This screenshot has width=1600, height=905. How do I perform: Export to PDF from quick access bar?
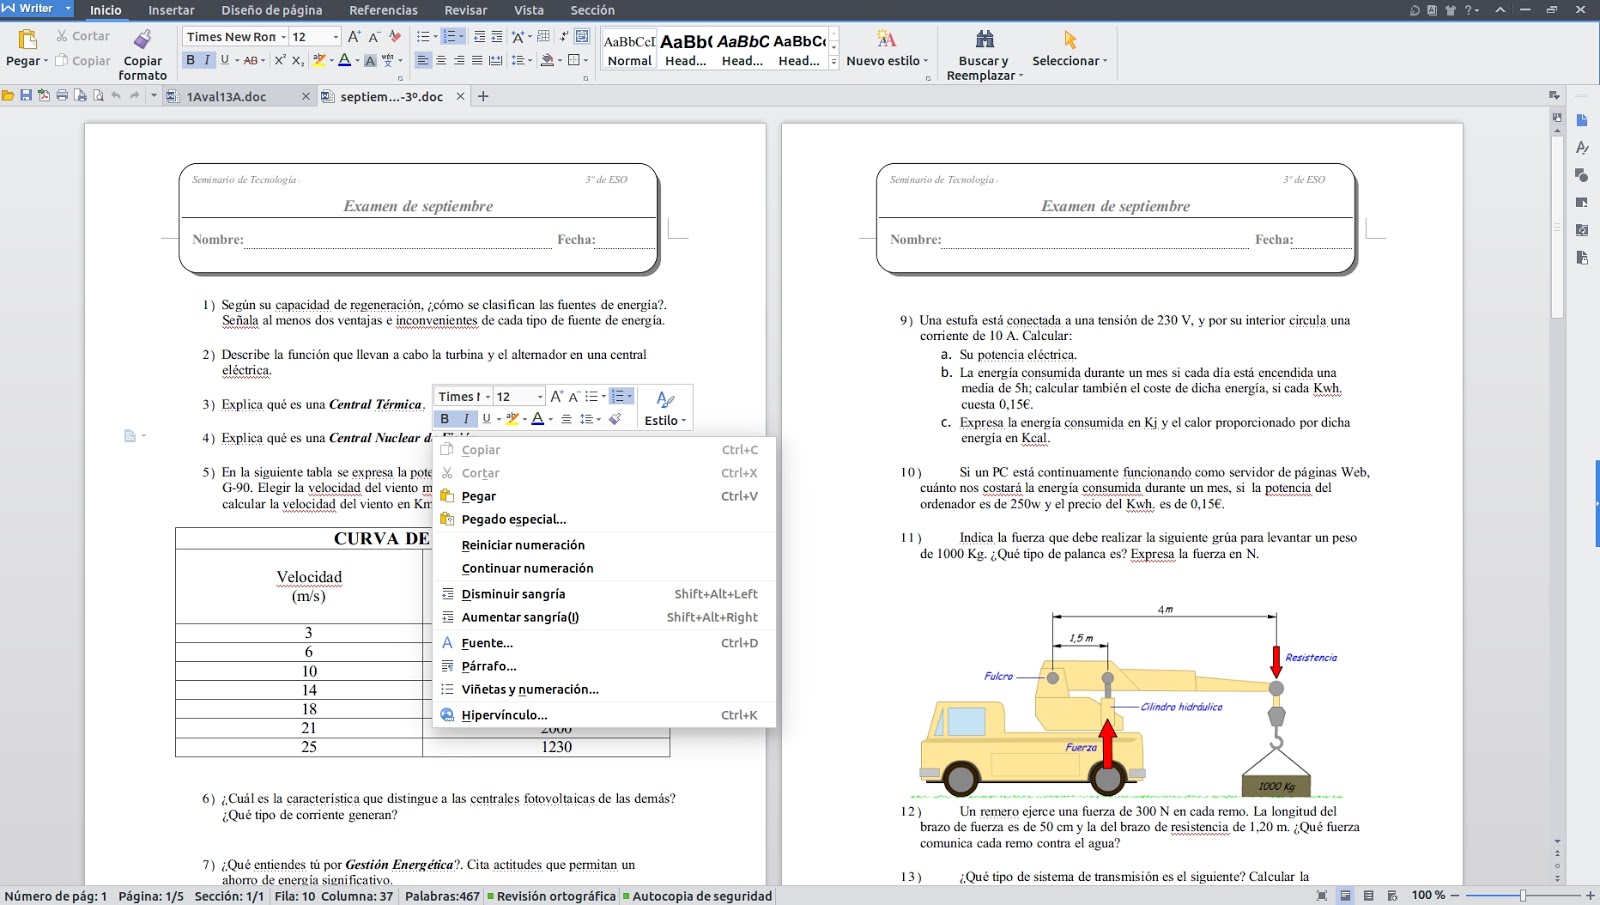[44, 96]
